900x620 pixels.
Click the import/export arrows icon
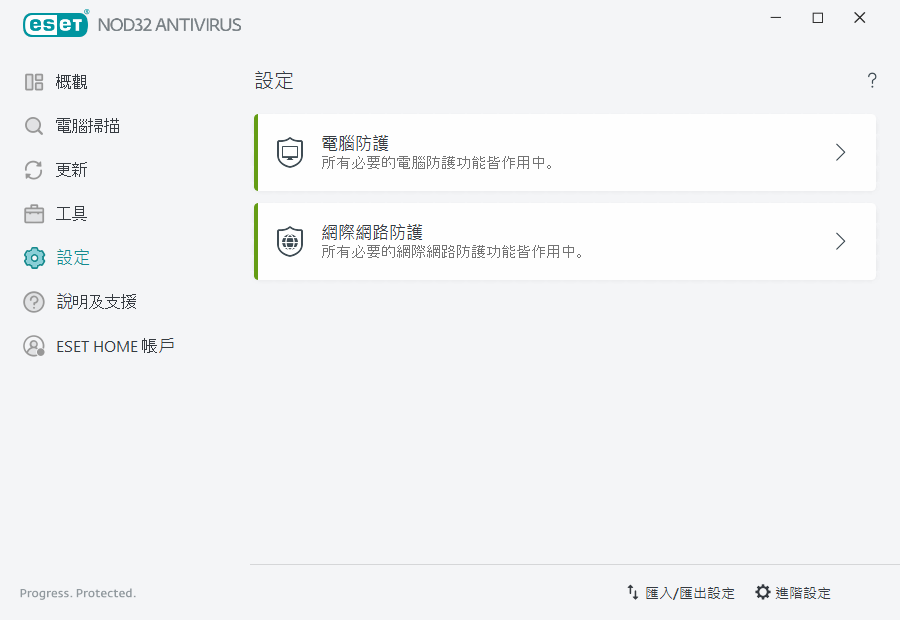[632, 593]
